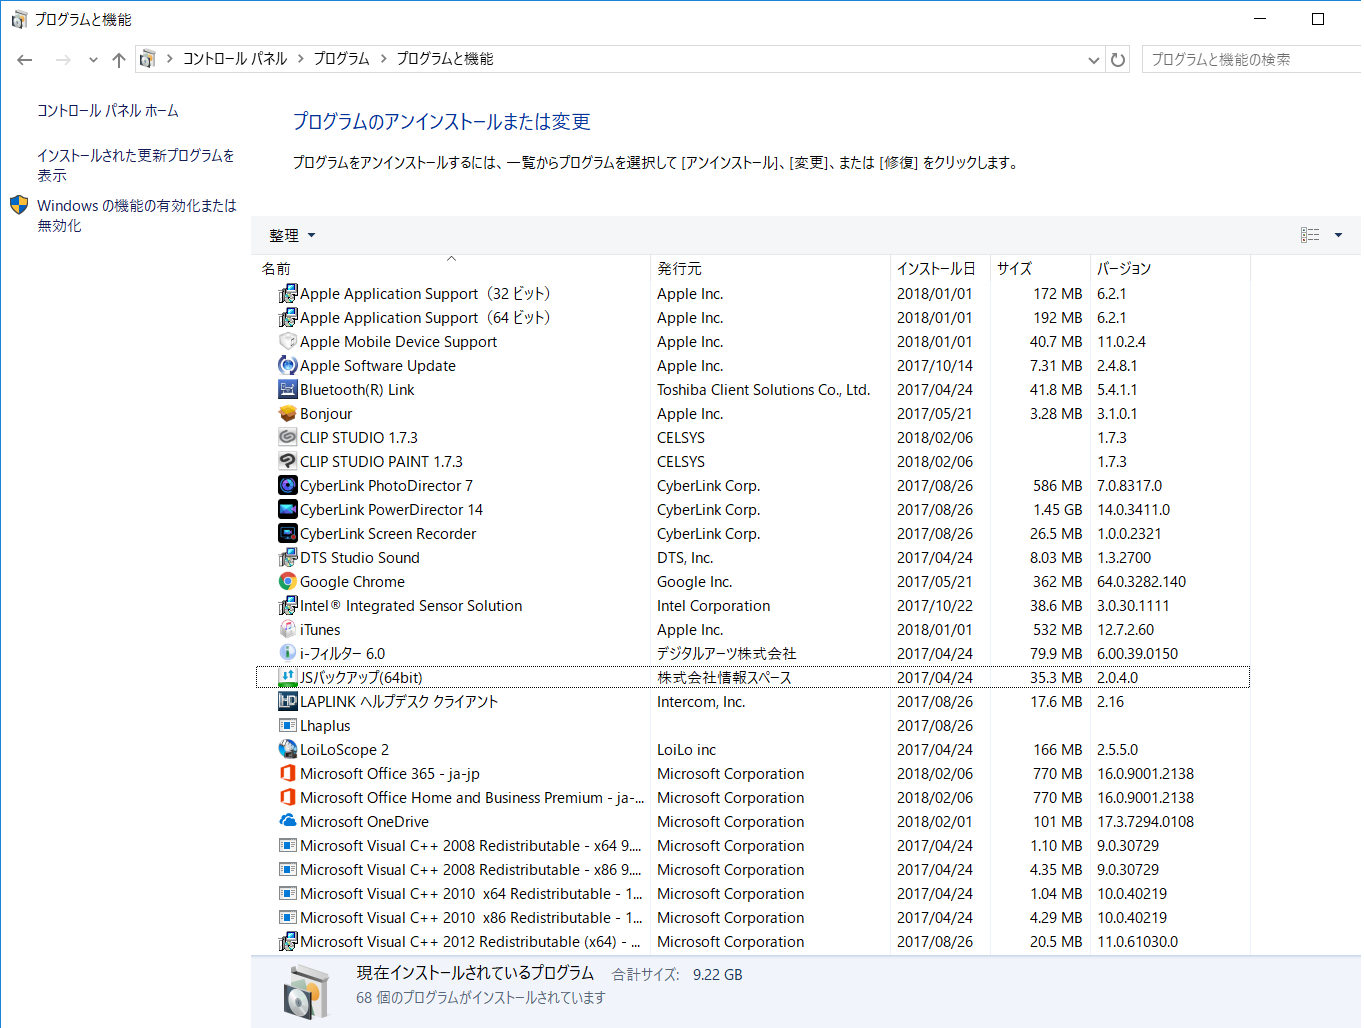Click the iTunes program icon
1364x1028 pixels.
pyautogui.click(x=288, y=630)
